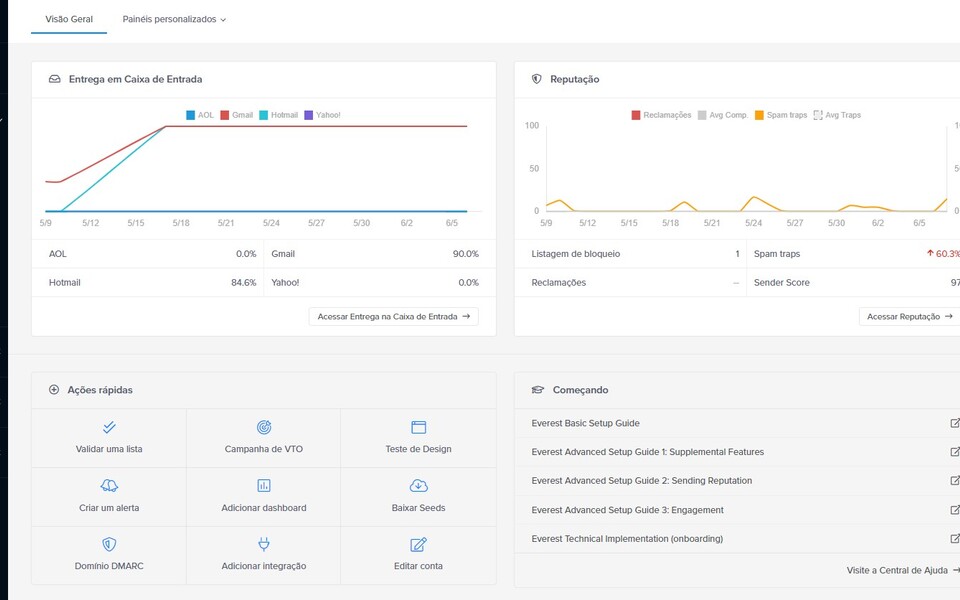Toggle the Avg Traps legend entry

tap(837, 115)
